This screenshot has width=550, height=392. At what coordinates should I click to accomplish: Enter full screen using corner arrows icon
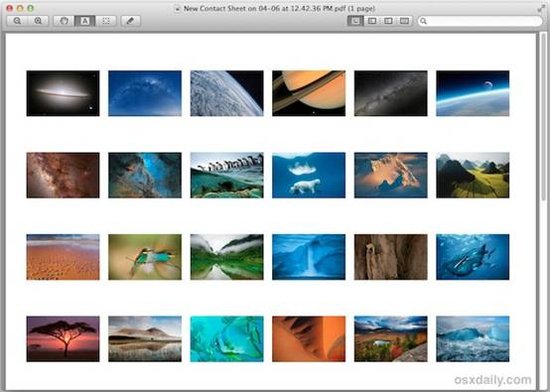541,8
